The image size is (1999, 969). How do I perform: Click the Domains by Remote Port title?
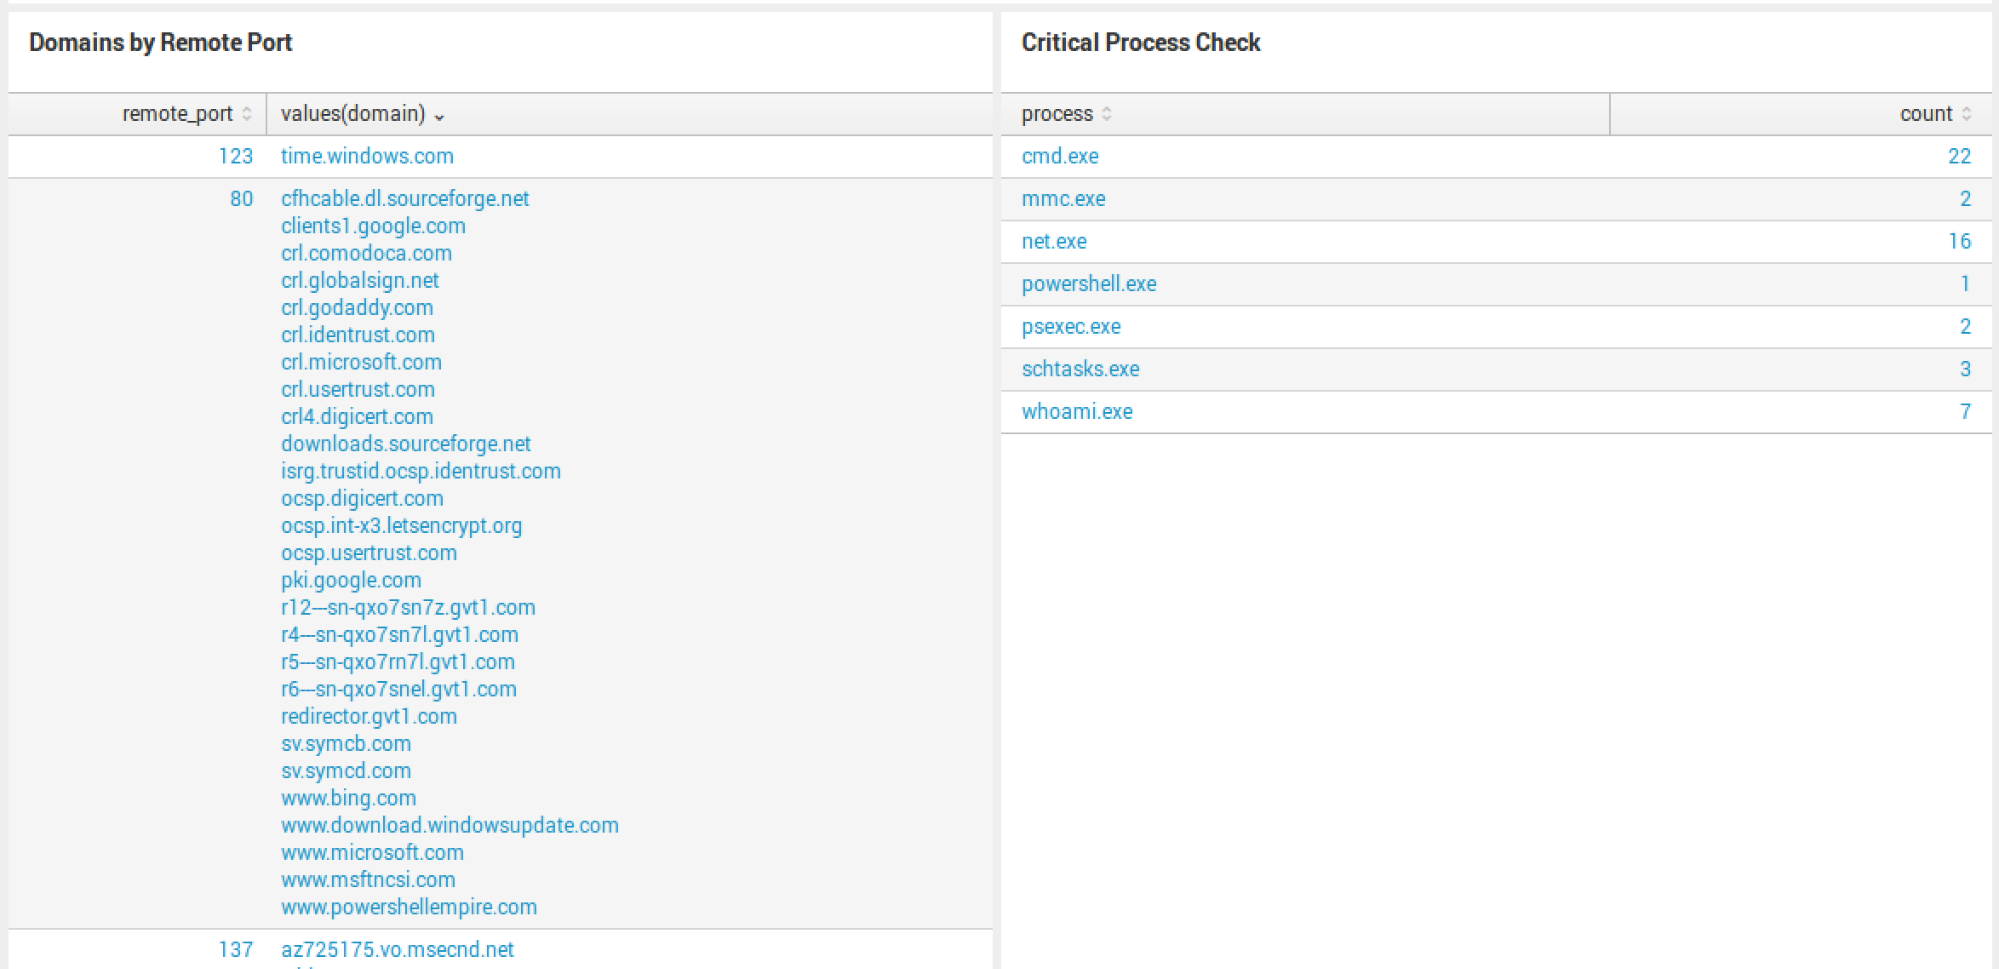click(160, 42)
